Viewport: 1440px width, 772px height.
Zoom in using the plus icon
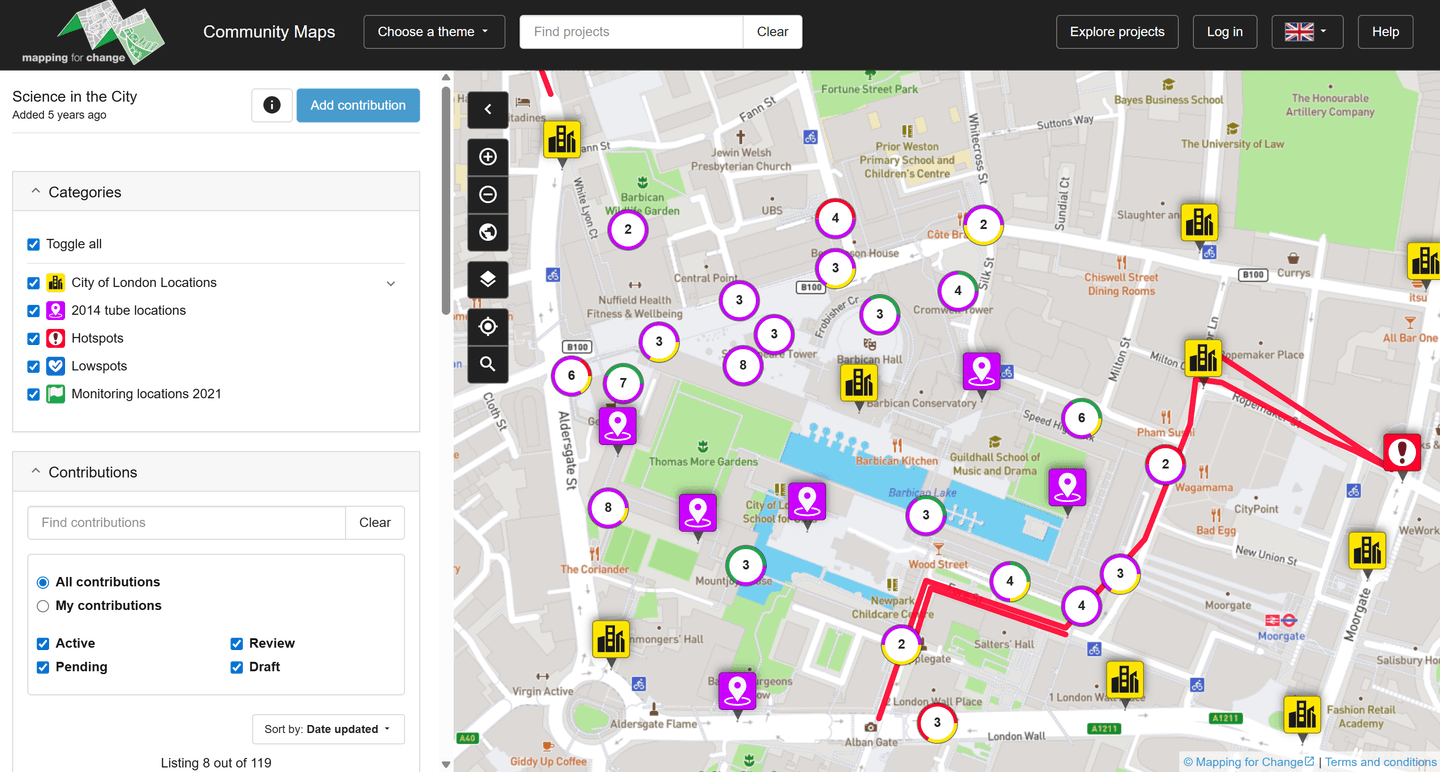(488, 156)
